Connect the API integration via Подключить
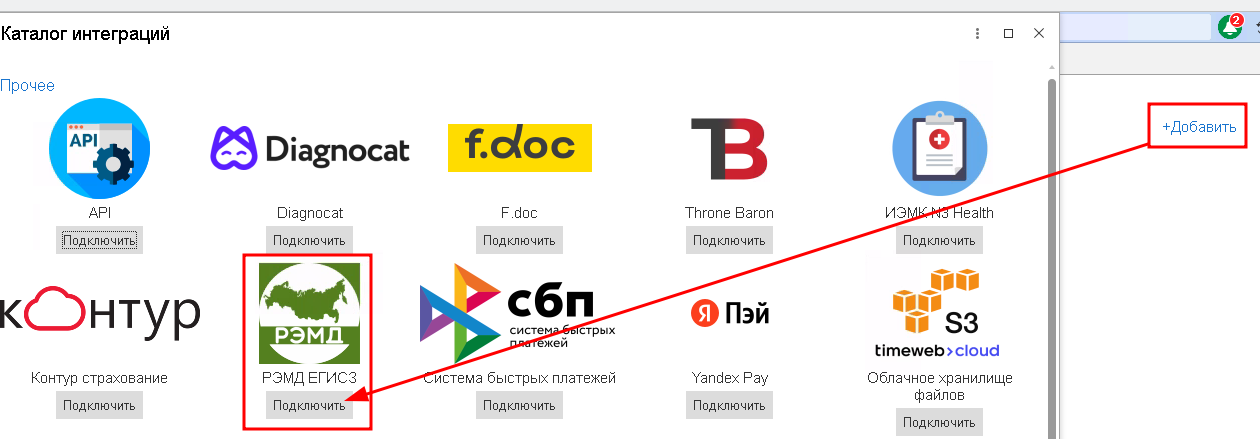The image size is (1260, 439). 99,240
